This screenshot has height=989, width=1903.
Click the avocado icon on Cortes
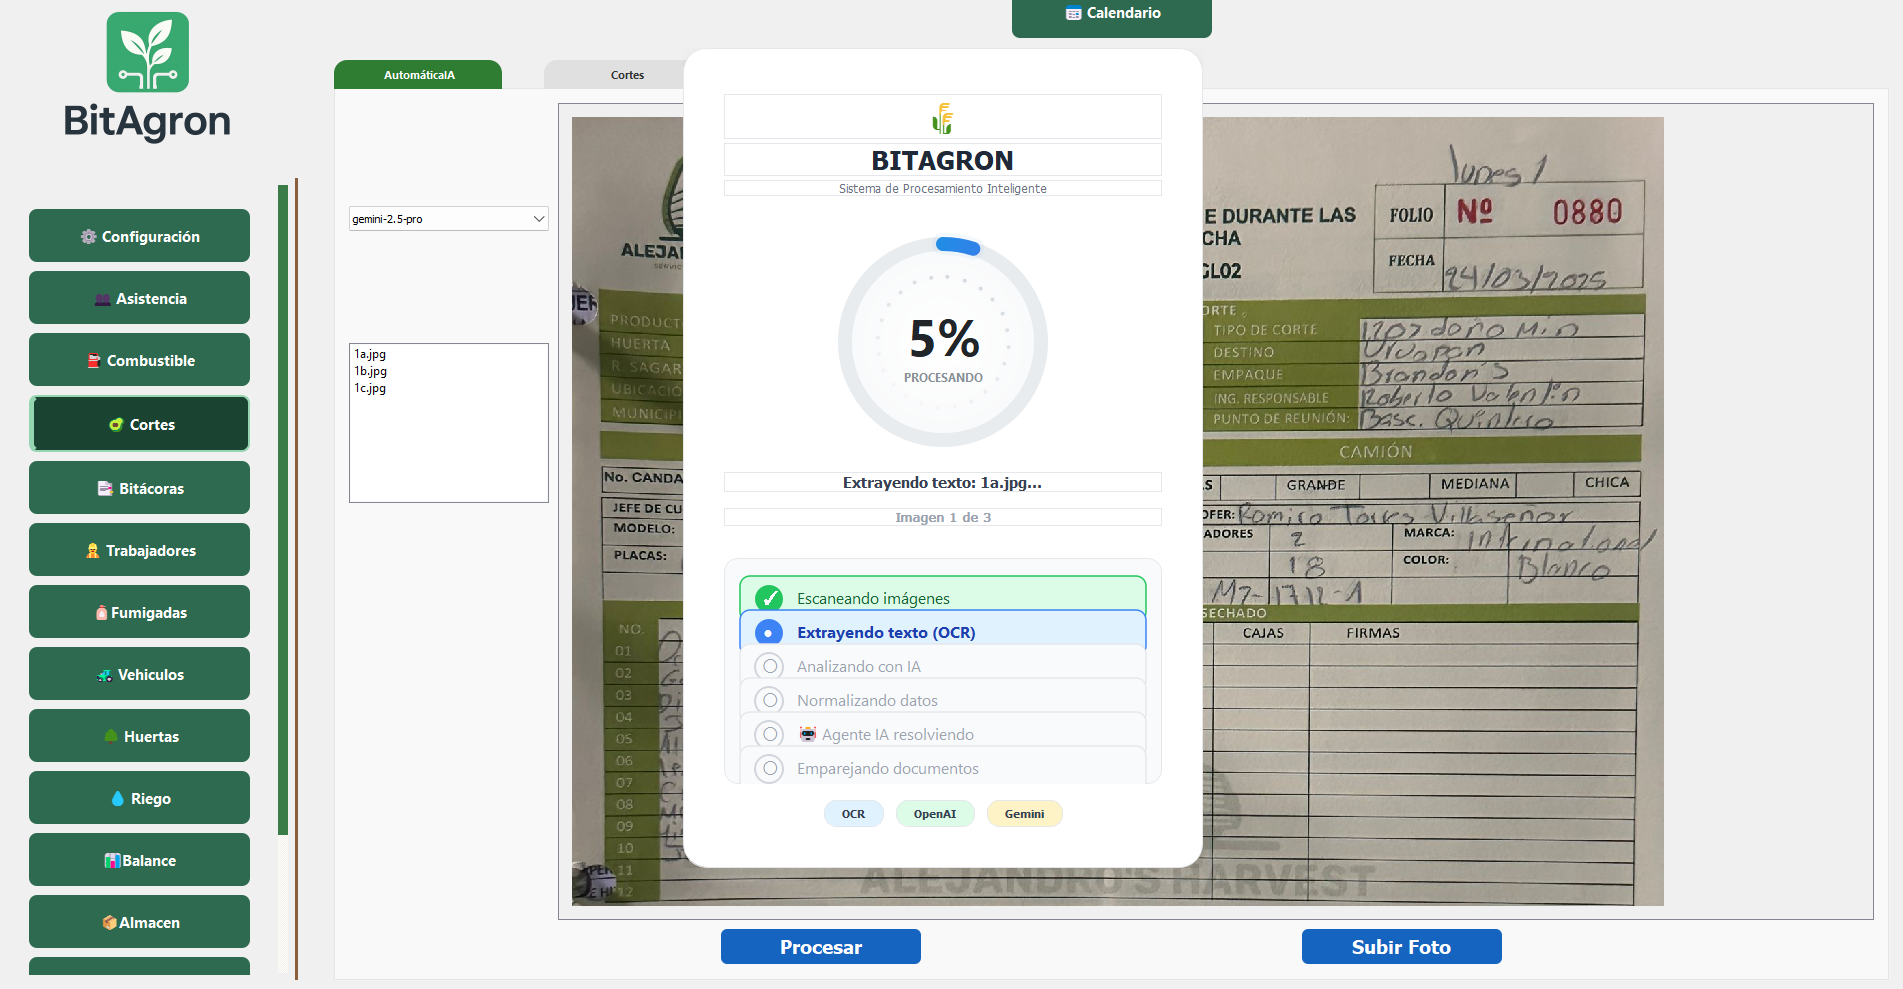tap(116, 425)
